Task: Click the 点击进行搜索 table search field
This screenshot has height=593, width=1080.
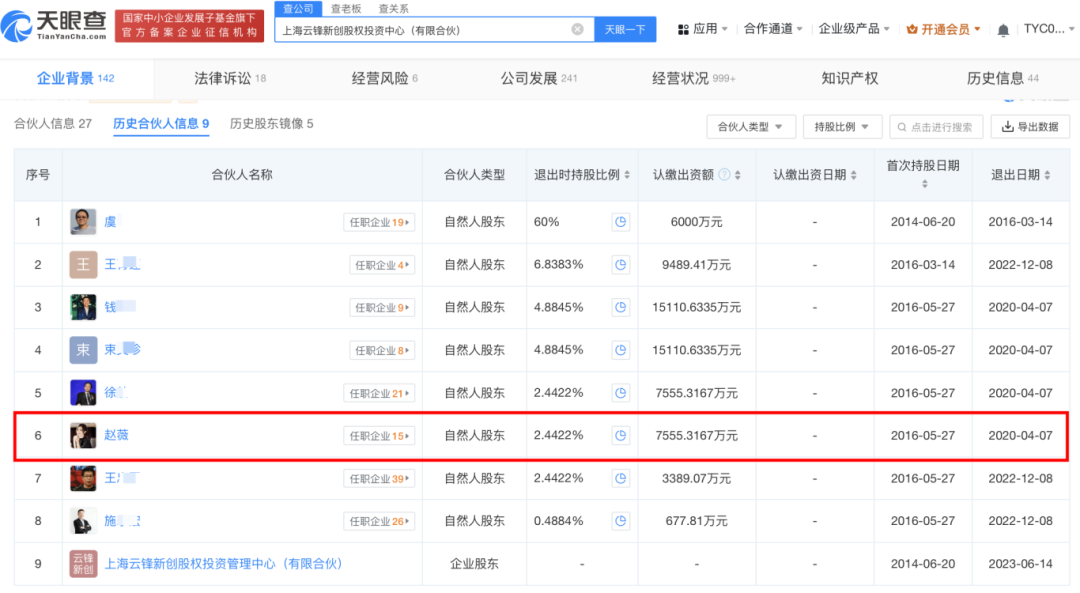Action: click(x=936, y=127)
